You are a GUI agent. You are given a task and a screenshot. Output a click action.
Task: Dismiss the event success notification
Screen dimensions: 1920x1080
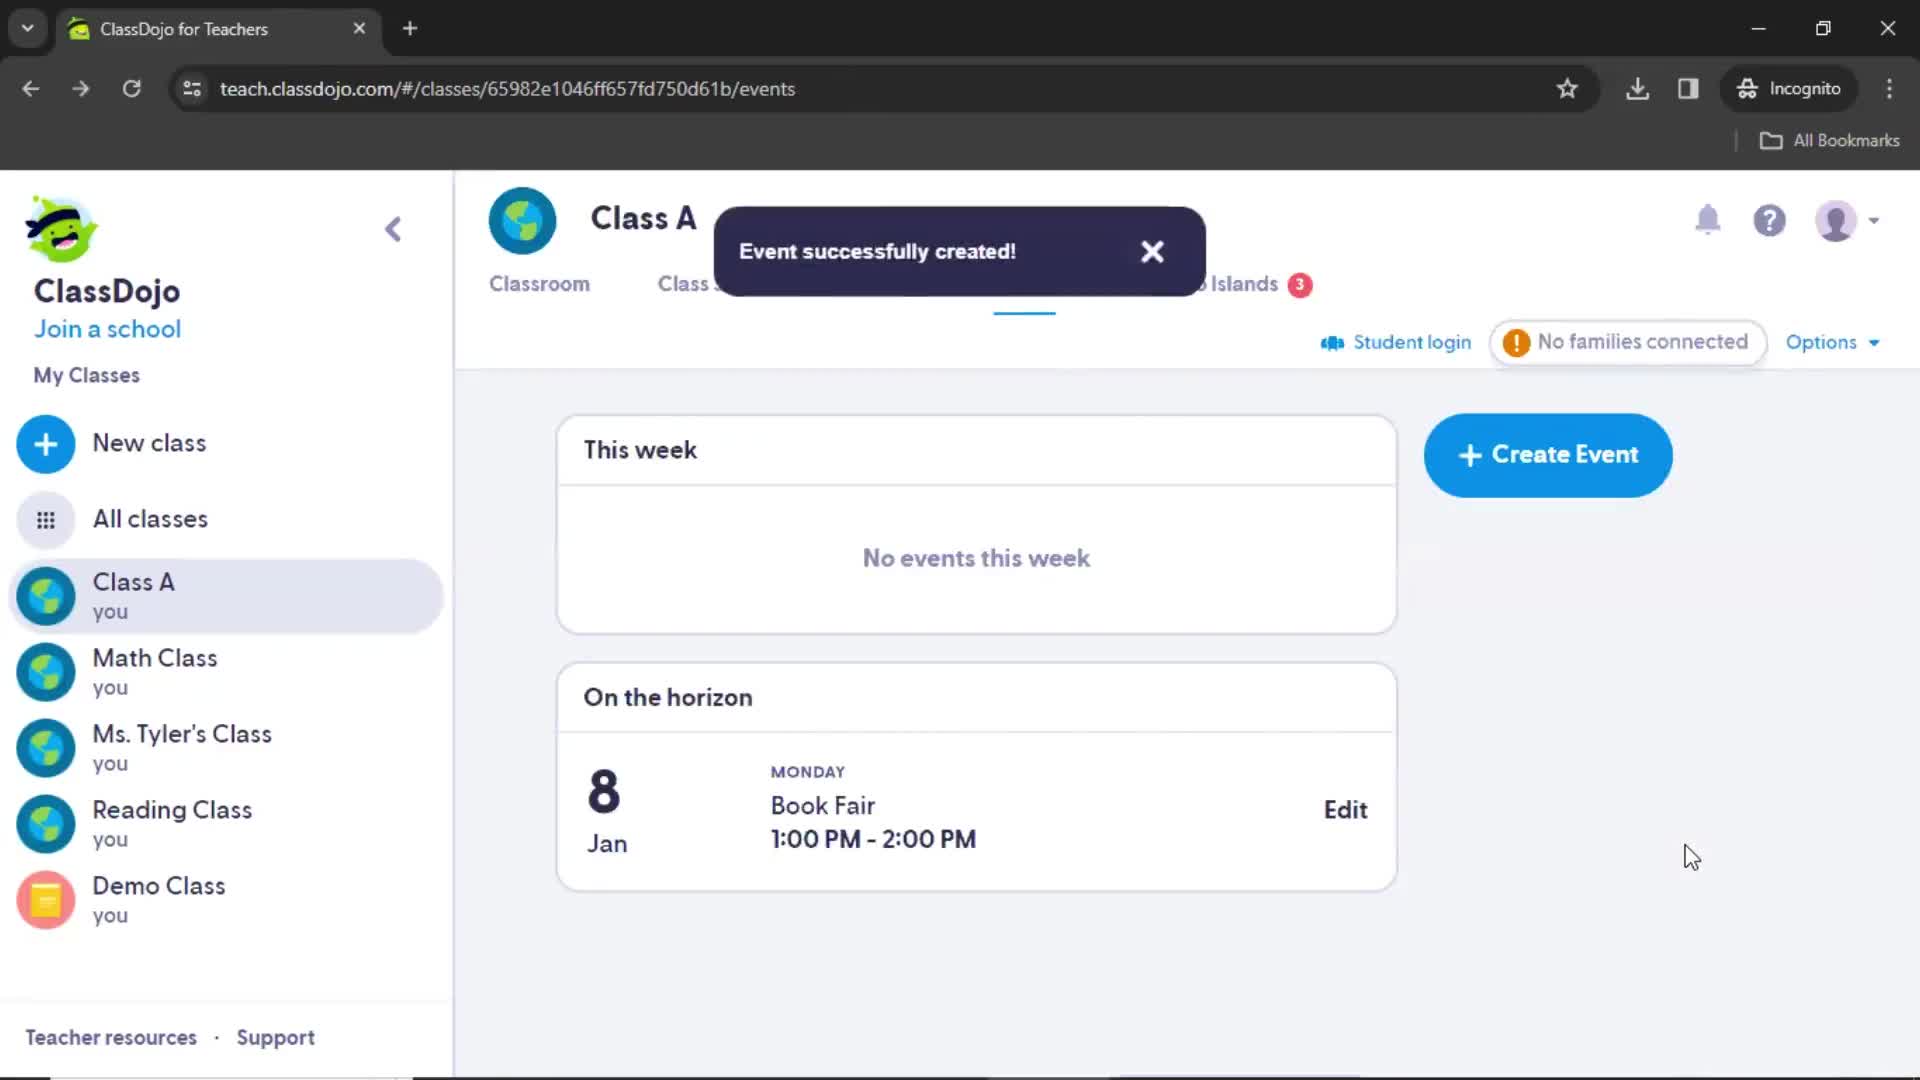(x=1150, y=252)
